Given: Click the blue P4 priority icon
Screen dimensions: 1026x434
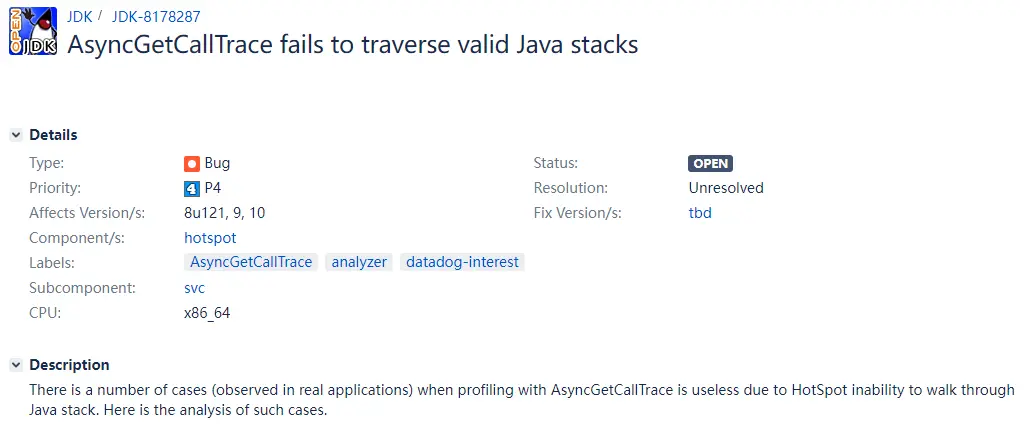Looking at the screenshot, I should click(192, 188).
